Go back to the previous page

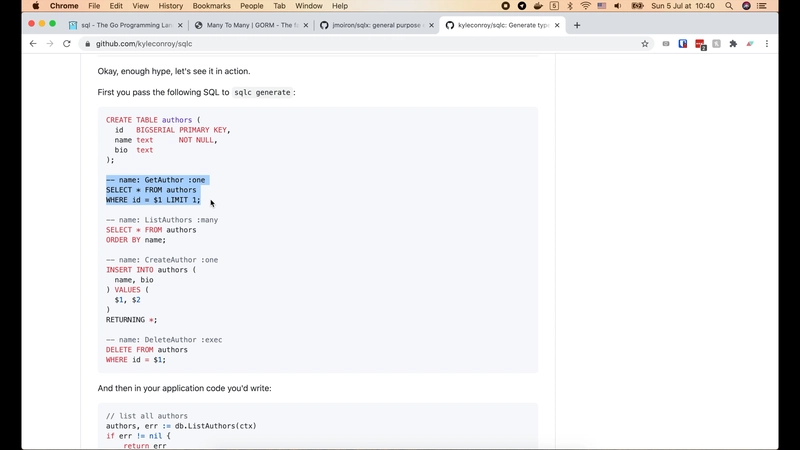pos(33,44)
